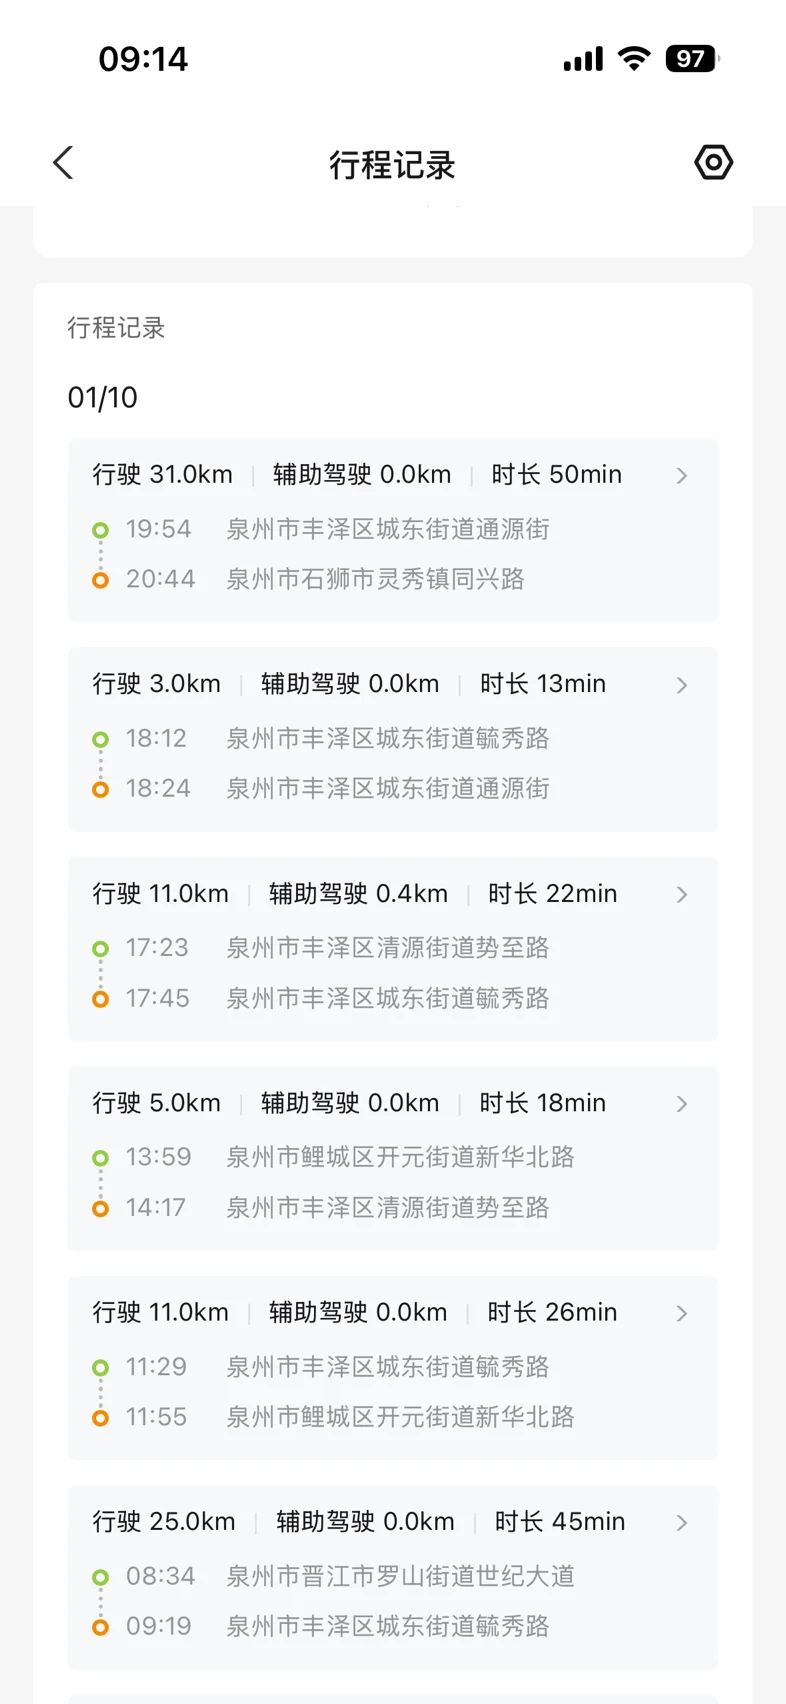The image size is (786, 1704).
Task: Expand the 25.0km 45min trip
Action: coord(682,1523)
